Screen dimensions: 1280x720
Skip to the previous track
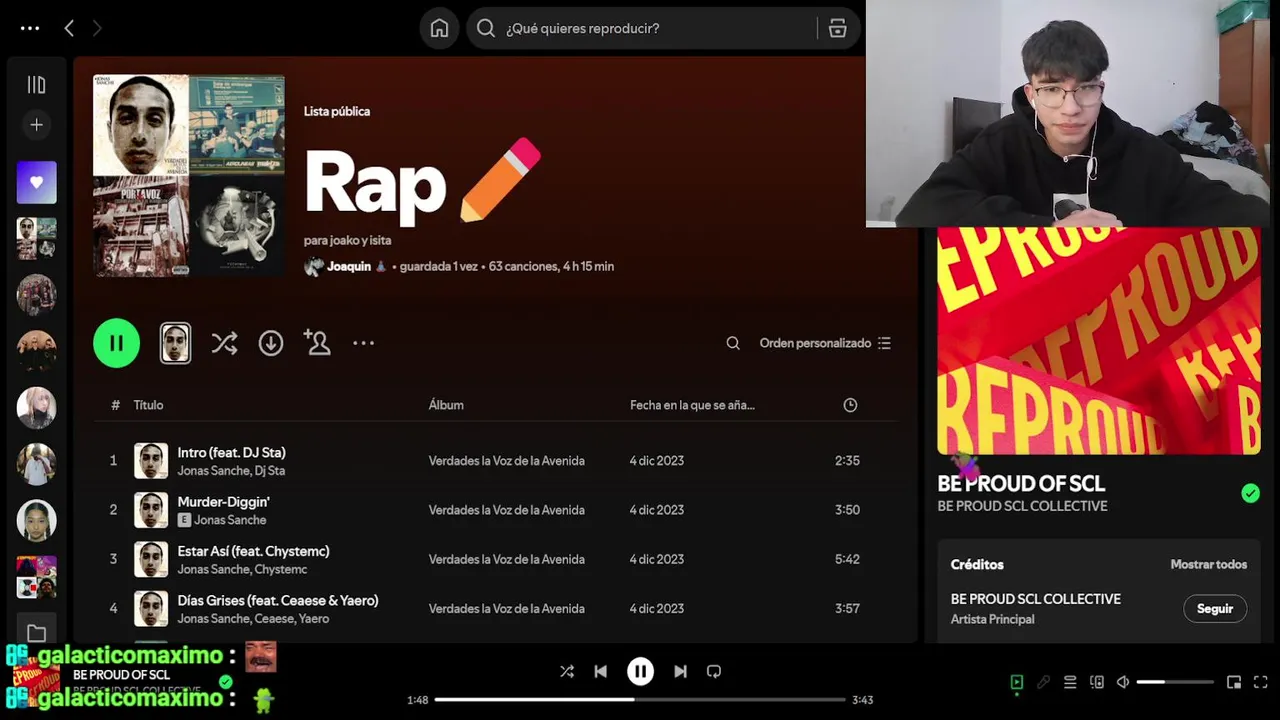[x=600, y=672]
